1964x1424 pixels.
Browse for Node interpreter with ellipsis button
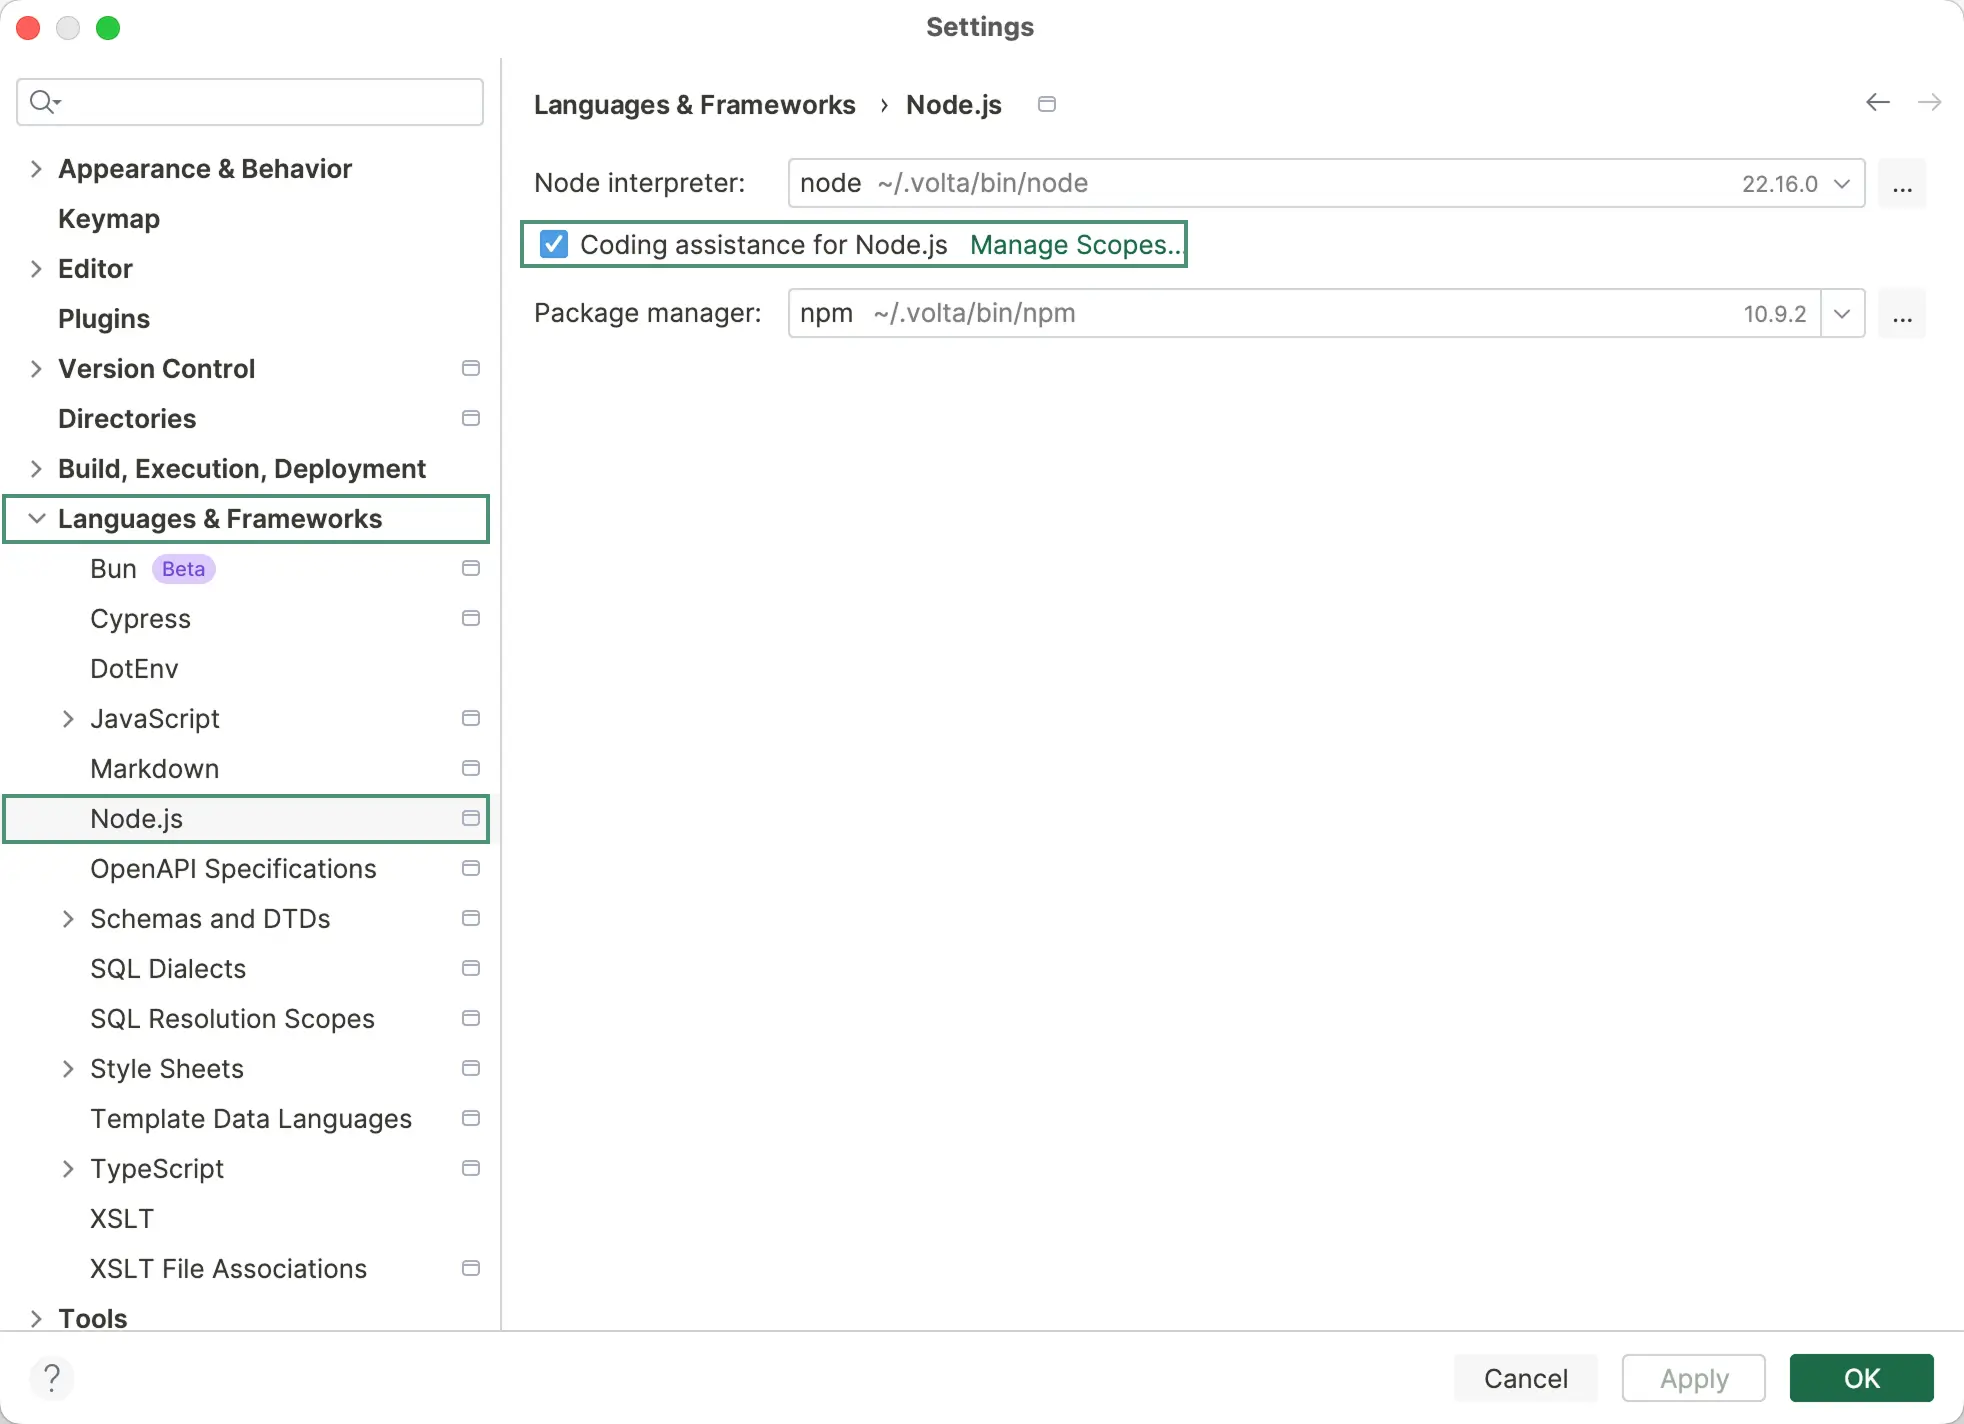click(x=1902, y=184)
